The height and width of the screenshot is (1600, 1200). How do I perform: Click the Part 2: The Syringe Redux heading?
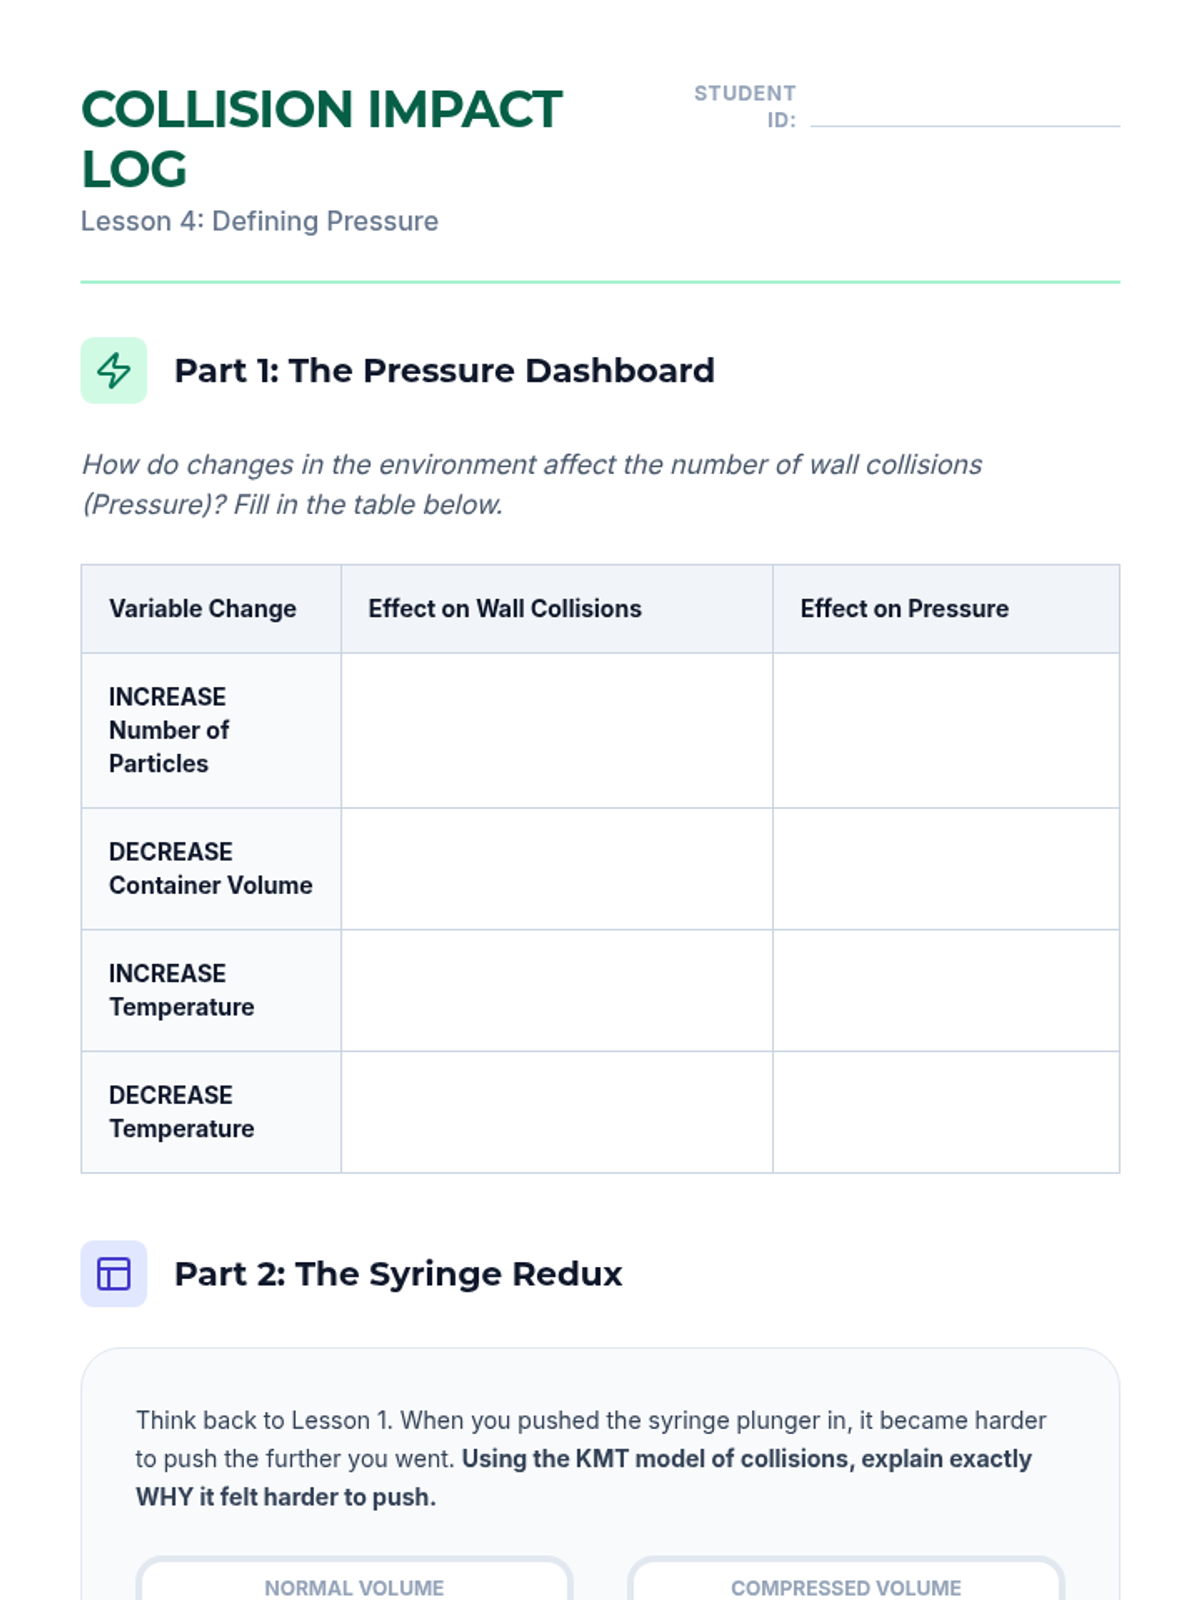pos(398,1273)
